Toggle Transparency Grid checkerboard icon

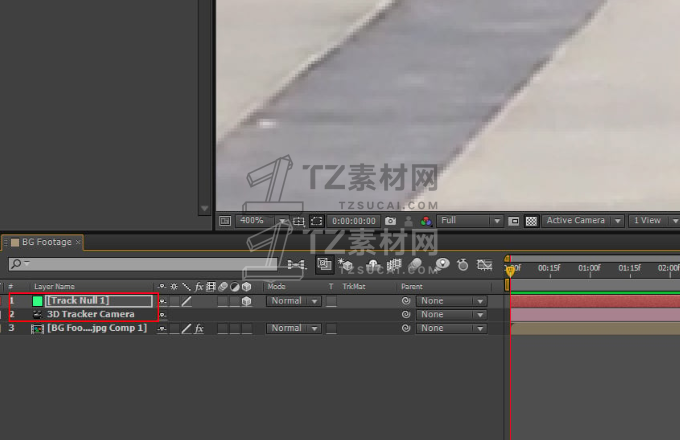point(531,221)
